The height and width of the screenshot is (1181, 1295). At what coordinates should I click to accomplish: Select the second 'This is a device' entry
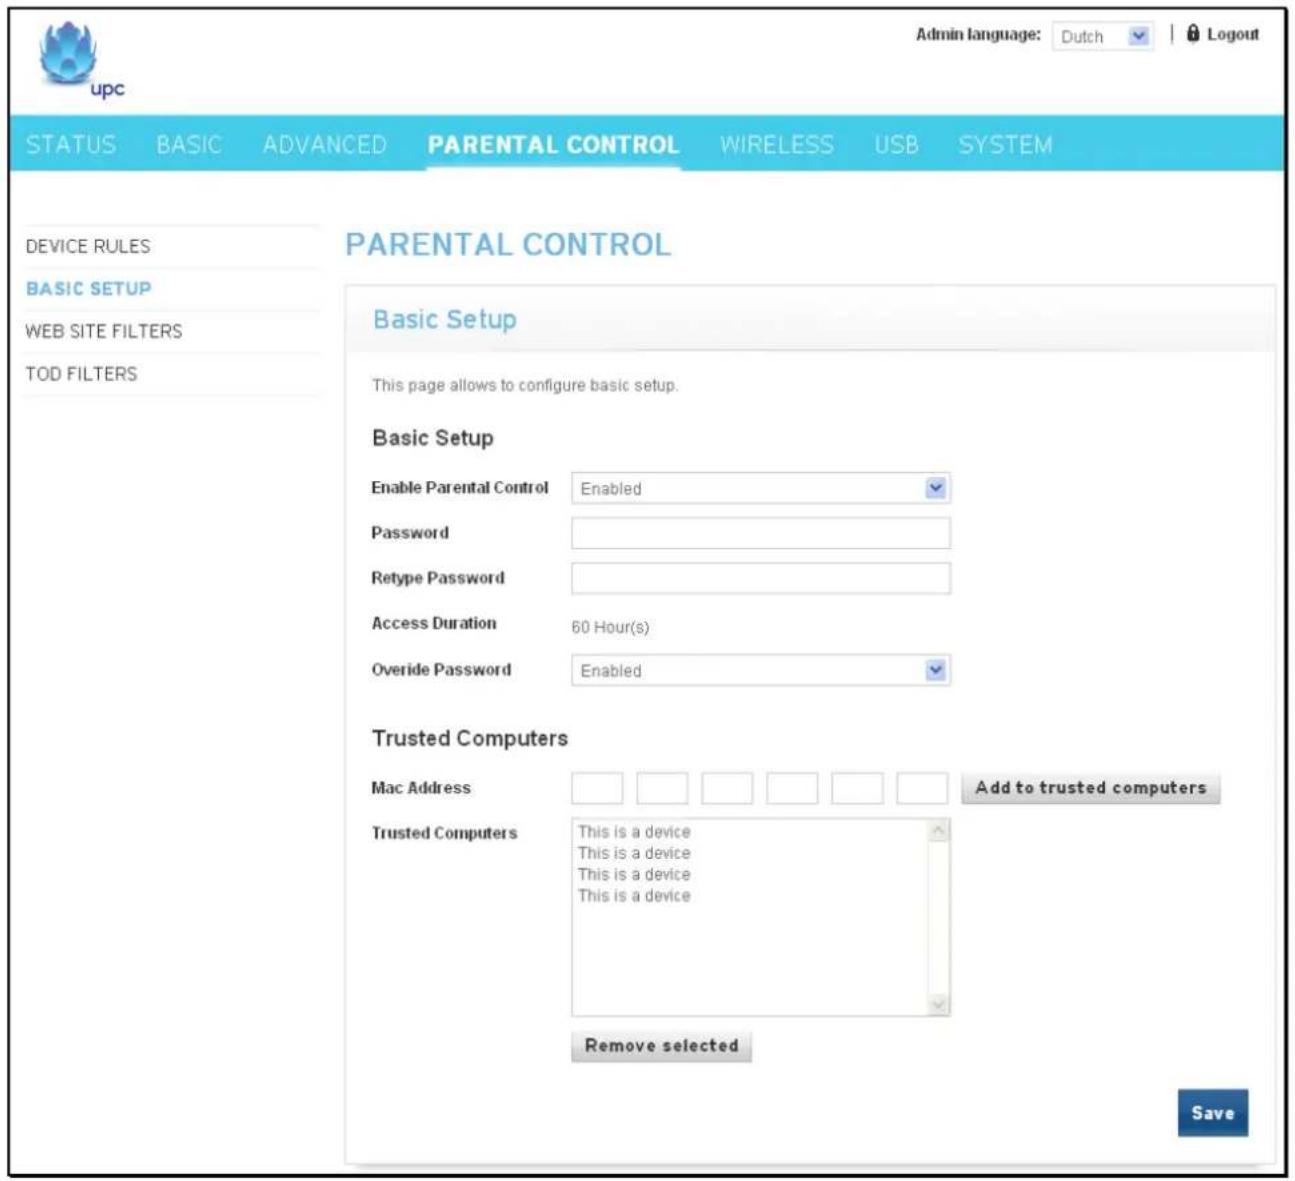pos(634,853)
